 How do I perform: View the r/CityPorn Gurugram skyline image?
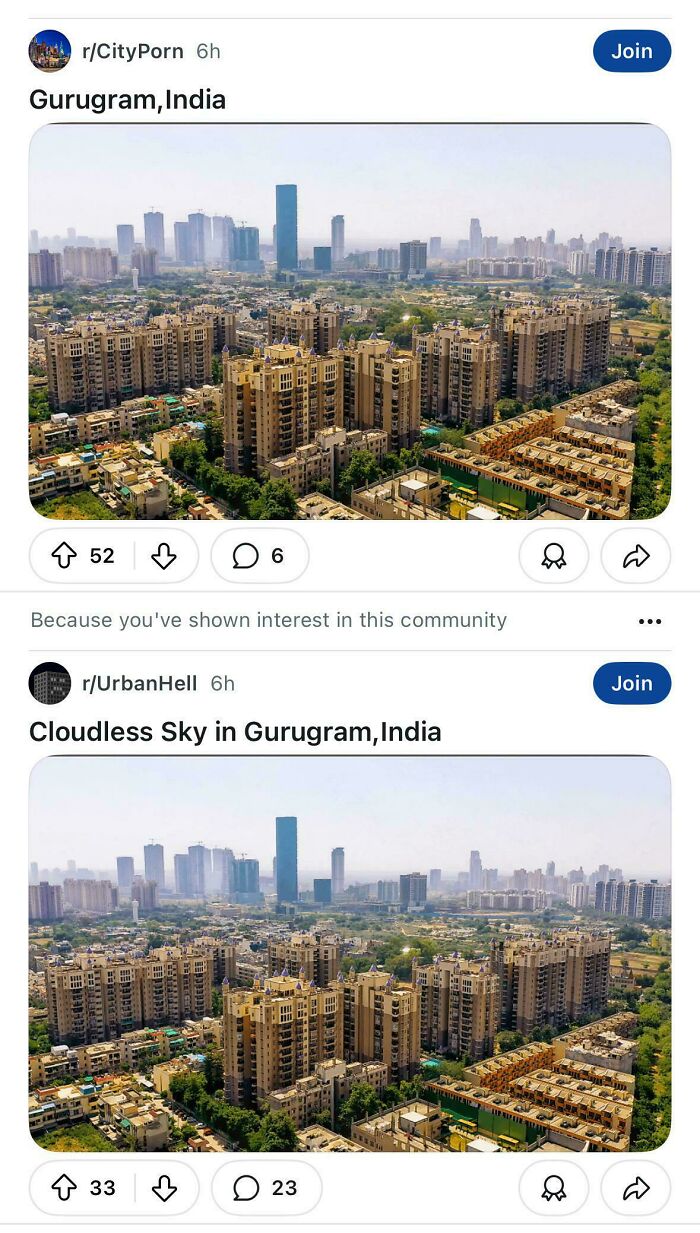(350, 321)
